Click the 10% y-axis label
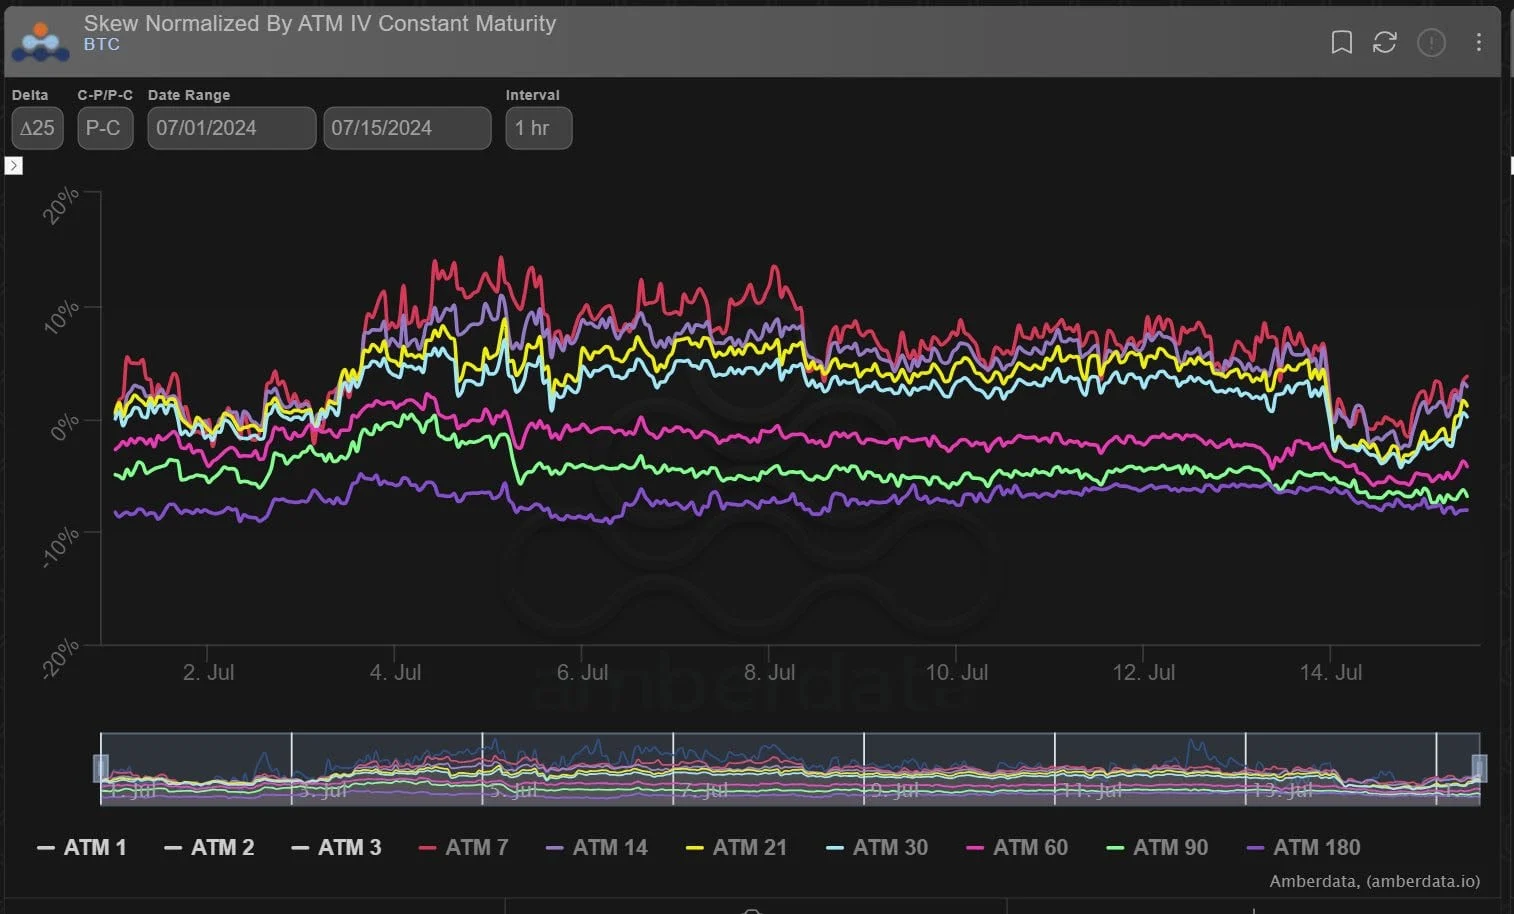Image resolution: width=1514 pixels, height=914 pixels. tap(62, 316)
